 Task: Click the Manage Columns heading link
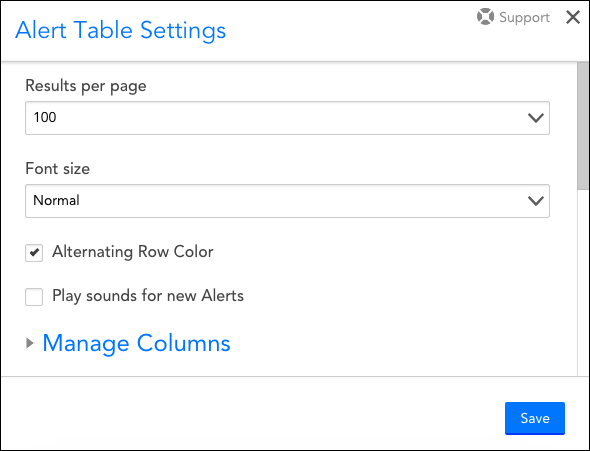136,343
